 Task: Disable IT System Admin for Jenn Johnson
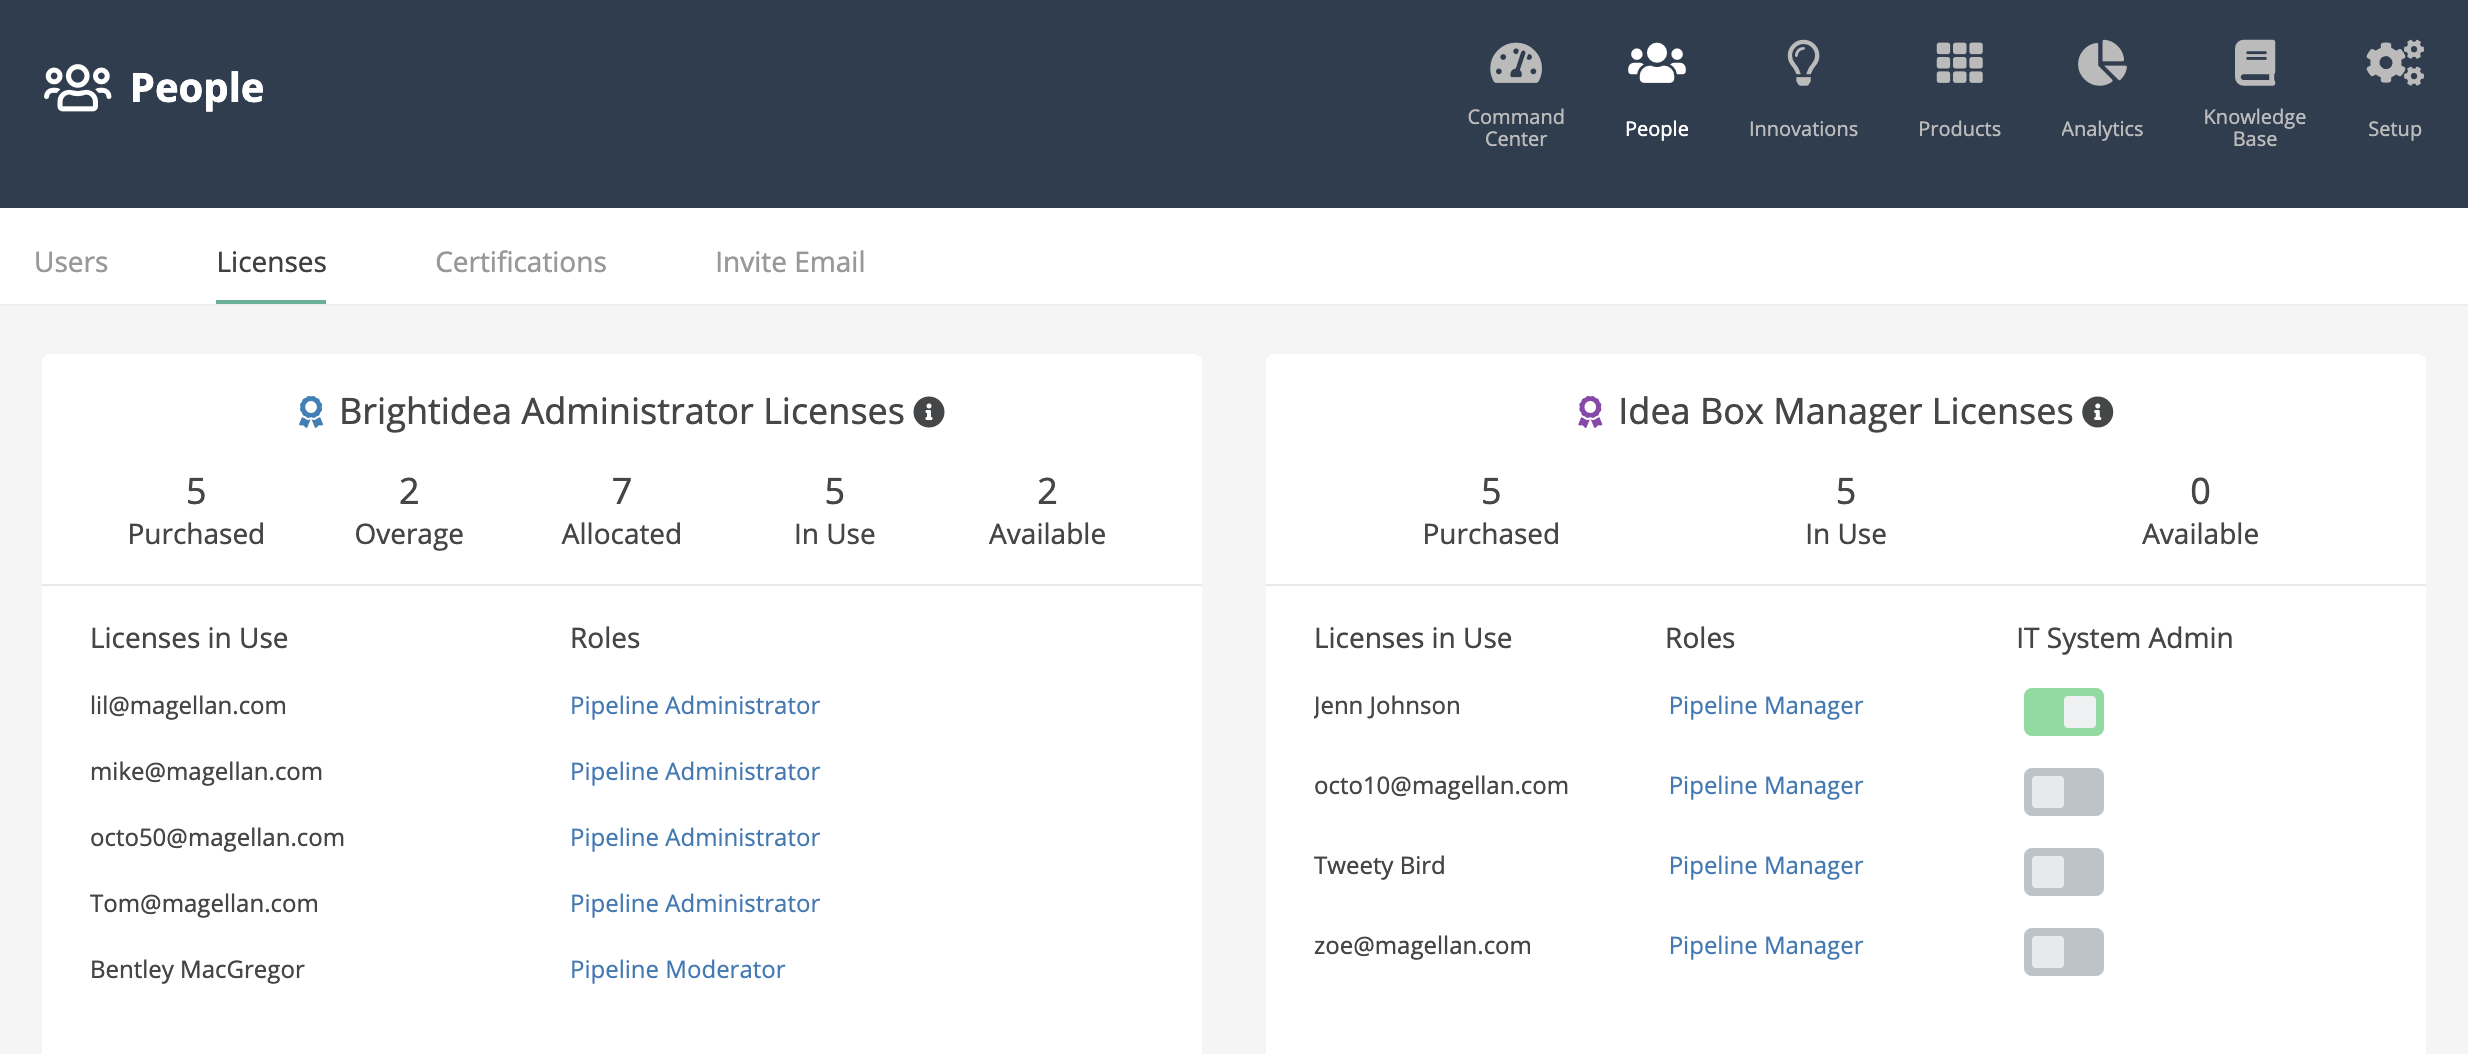pyautogui.click(x=2064, y=712)
